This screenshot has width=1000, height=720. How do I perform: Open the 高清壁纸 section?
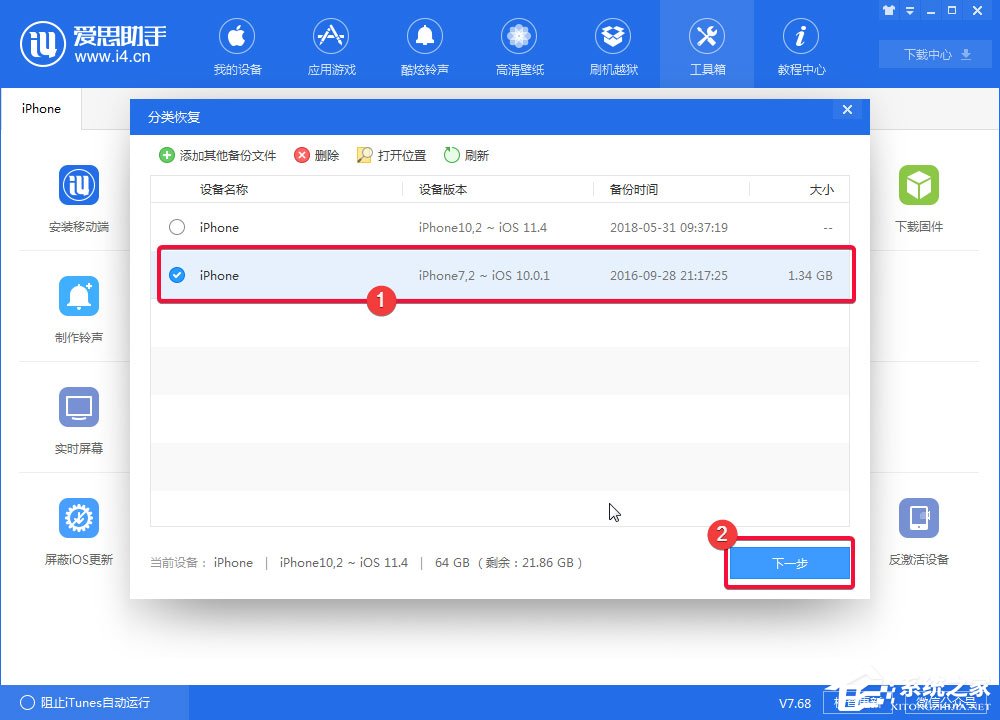pyautogui.click(x=518, y=45)
